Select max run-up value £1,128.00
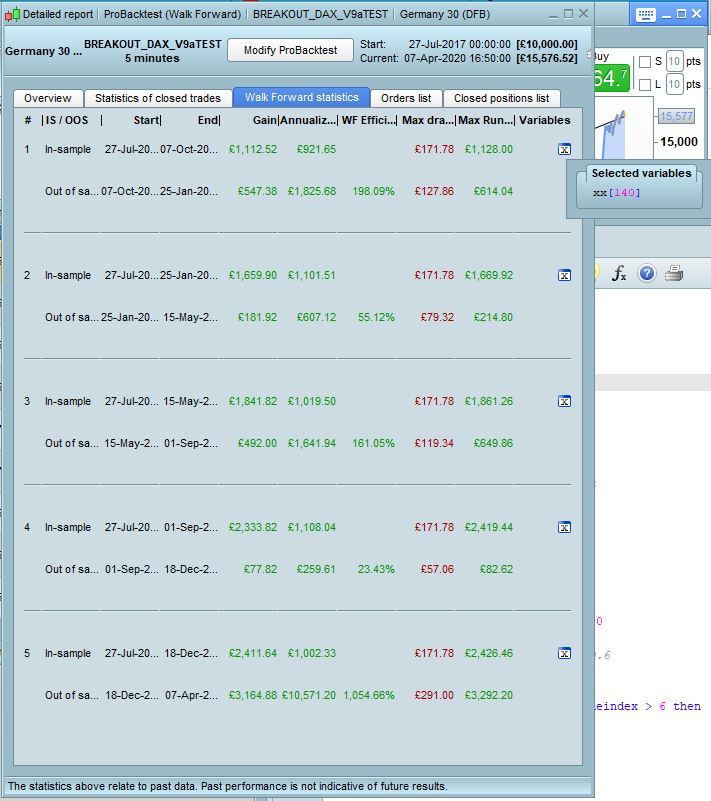This screenshot has height=801, width=711. pos(488,149)
